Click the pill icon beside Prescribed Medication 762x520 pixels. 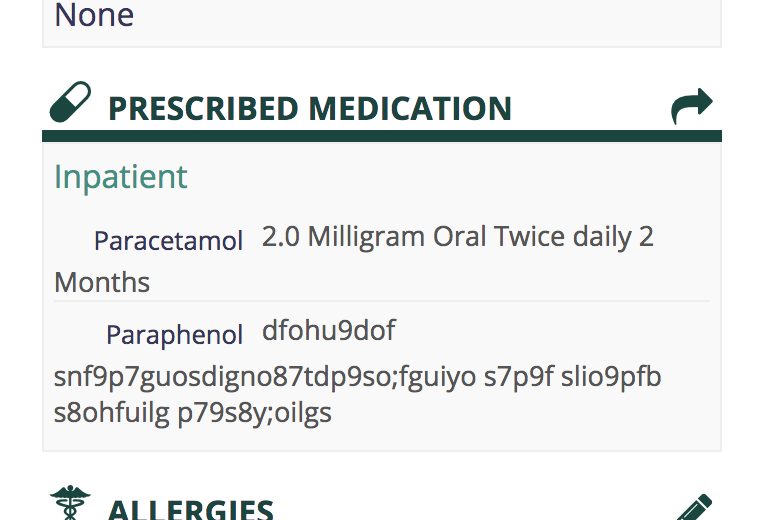pyautogui.click(x=70, y=102)
